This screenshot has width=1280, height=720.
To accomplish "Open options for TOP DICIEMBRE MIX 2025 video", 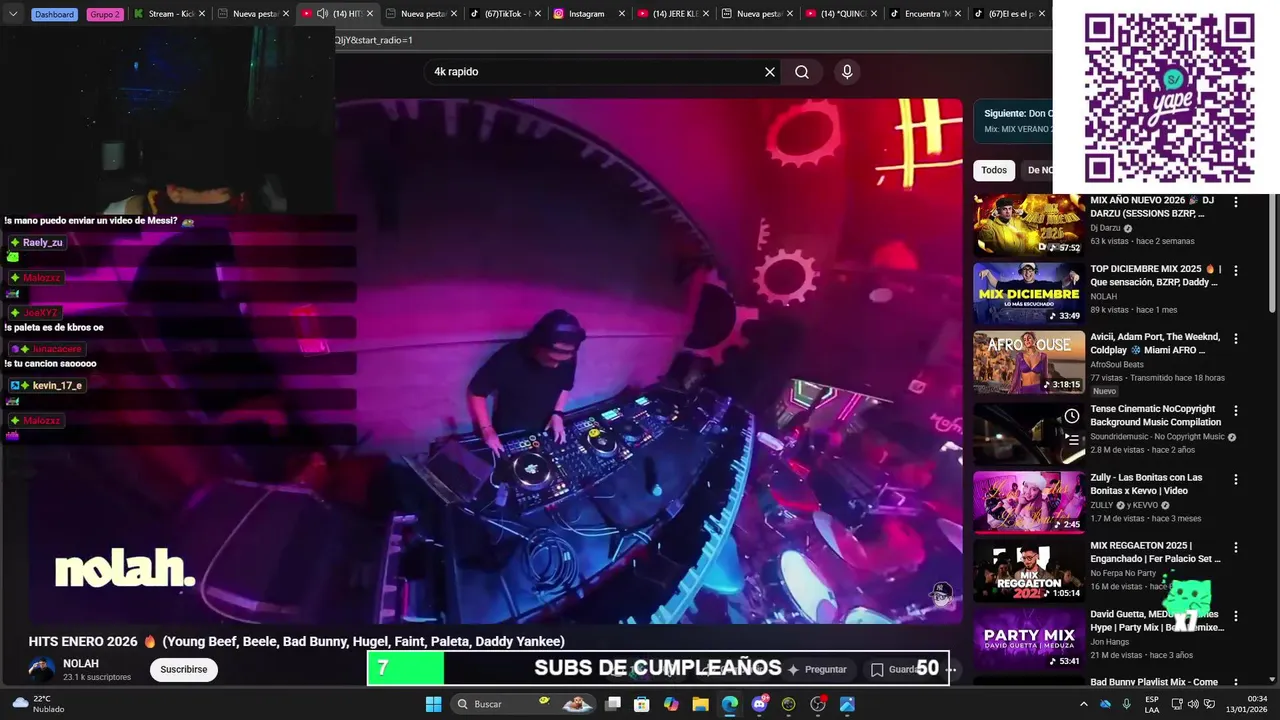I will [x=1236, y=270].
